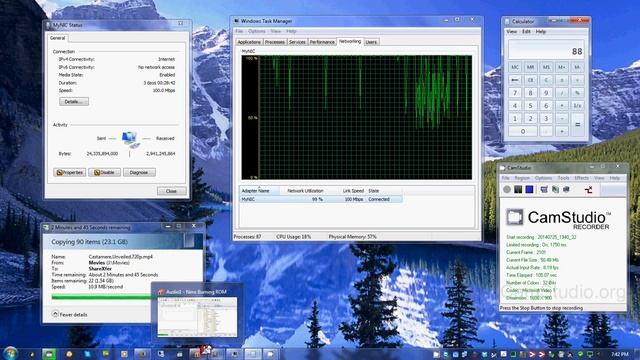Open the Windows Start menu orb
This screenshot has width=640, height=360.
point(10,353)
